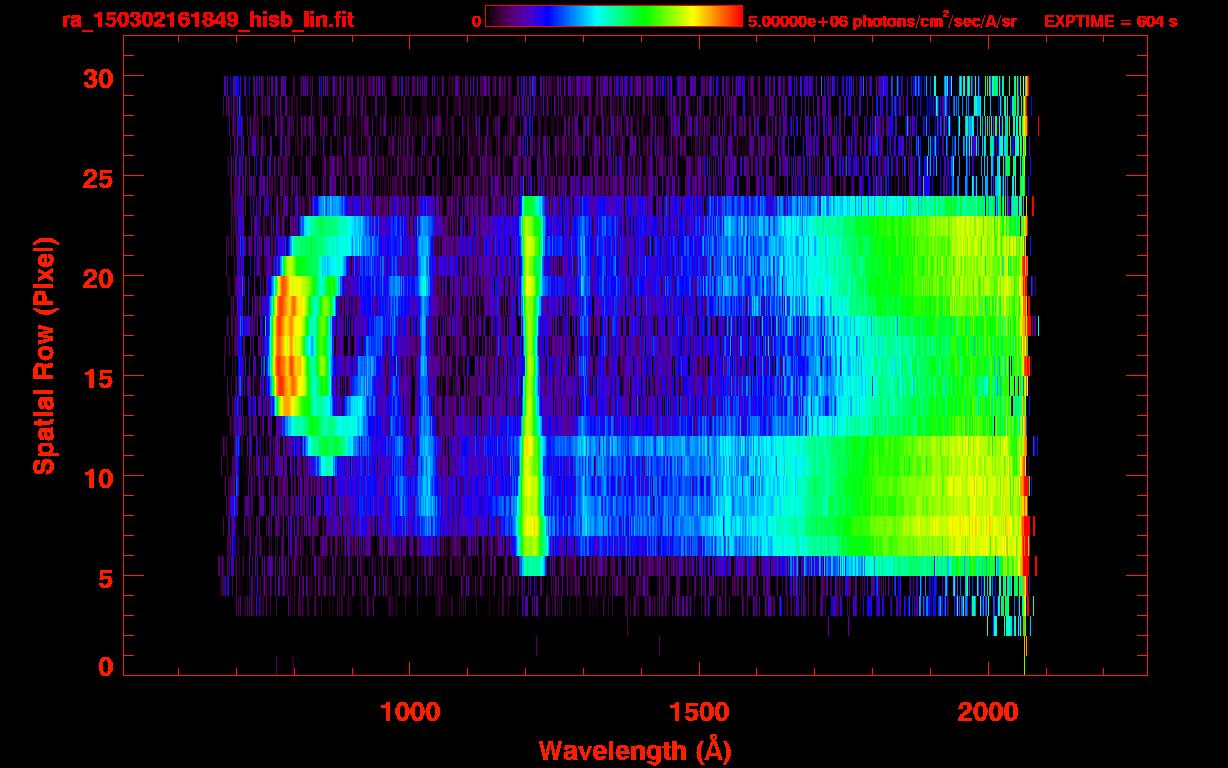Click the x-axis tick label 1500
The image size is (1228, 768).
700,711
